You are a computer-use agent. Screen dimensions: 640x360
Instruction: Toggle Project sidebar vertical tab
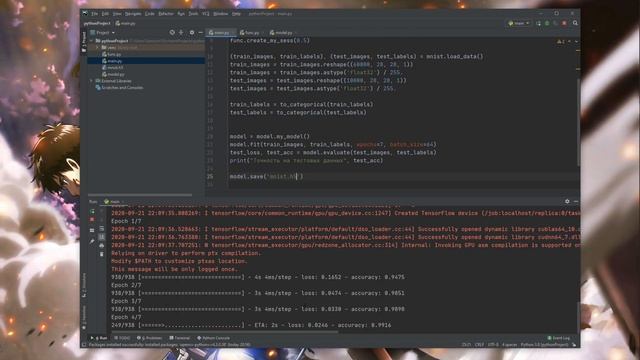(x=84, y=42)
